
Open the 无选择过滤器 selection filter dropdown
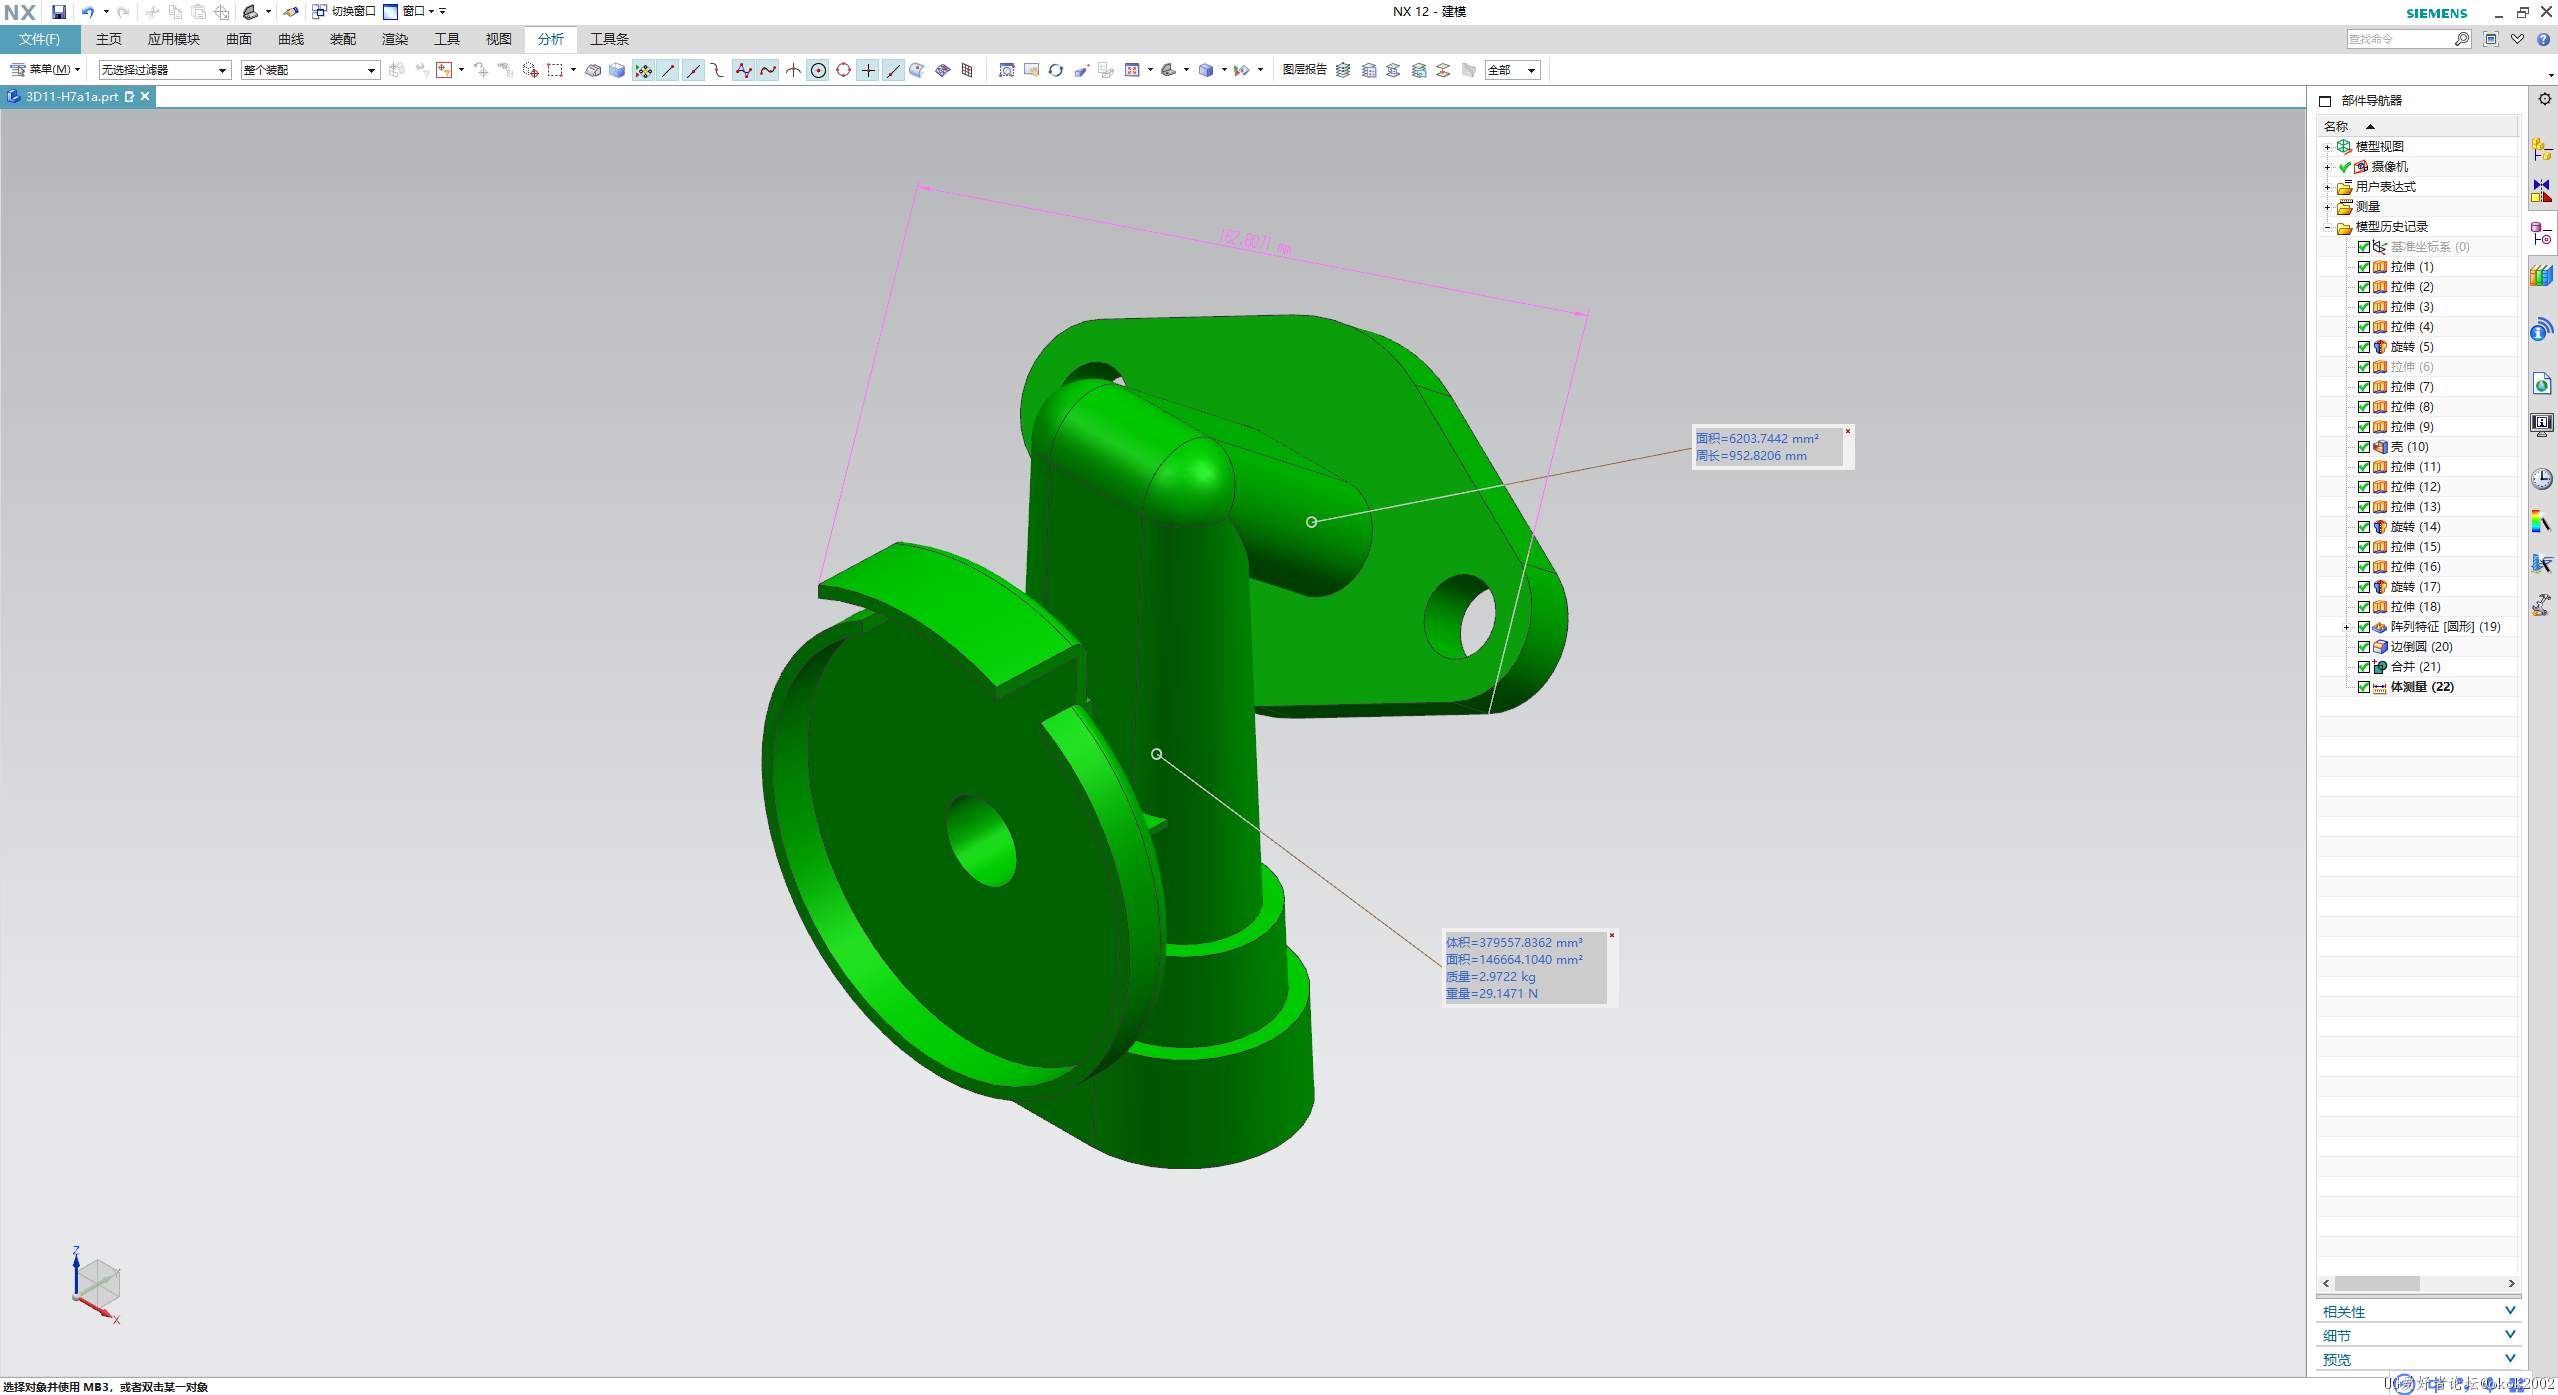point(165,70)
